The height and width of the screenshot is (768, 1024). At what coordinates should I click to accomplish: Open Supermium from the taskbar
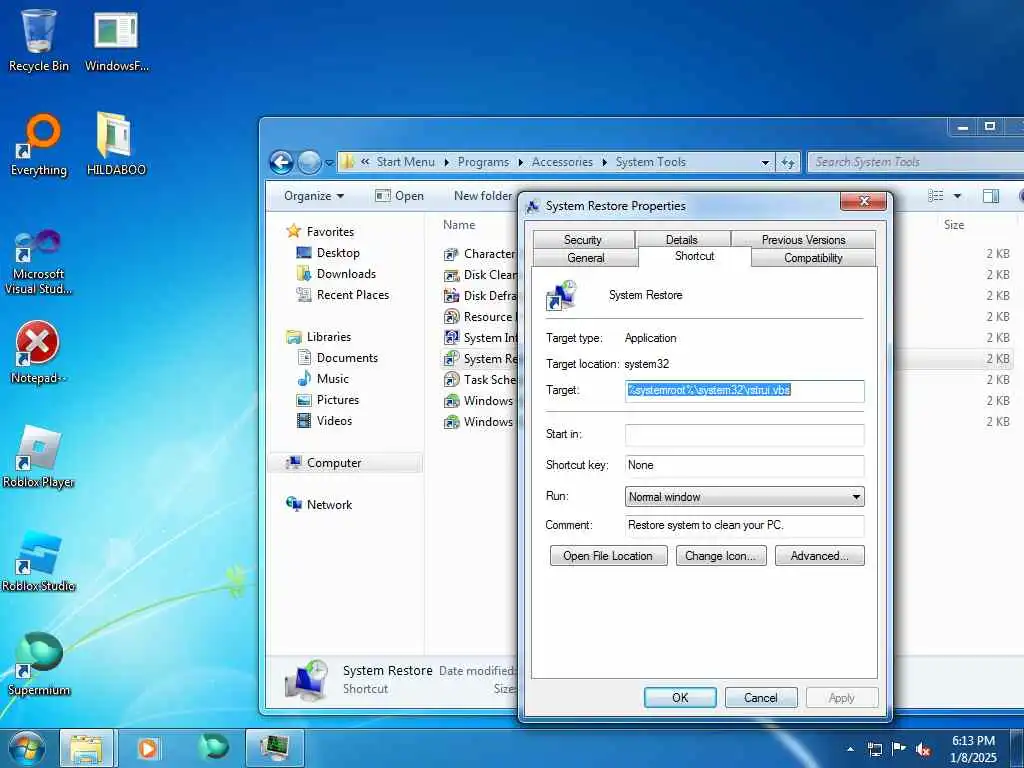tap(214, 748)
